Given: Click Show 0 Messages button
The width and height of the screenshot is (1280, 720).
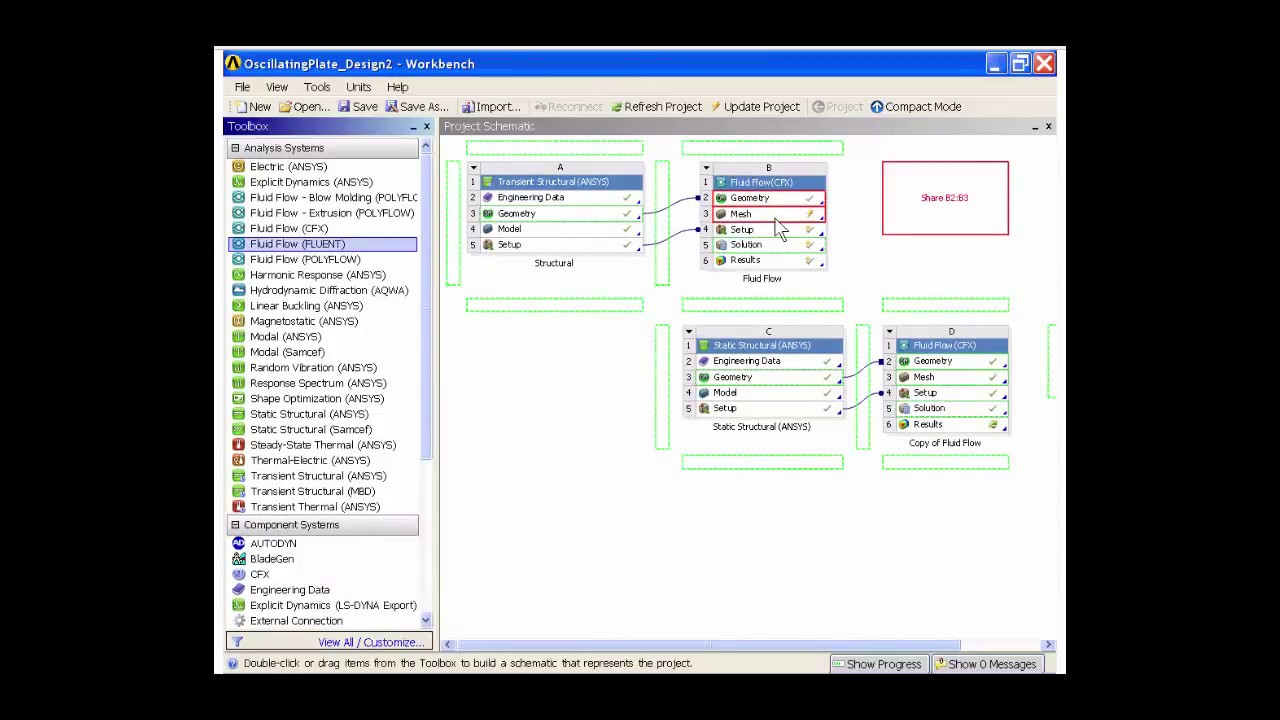Looking at the screenshot, I should [x=986, y=664].
